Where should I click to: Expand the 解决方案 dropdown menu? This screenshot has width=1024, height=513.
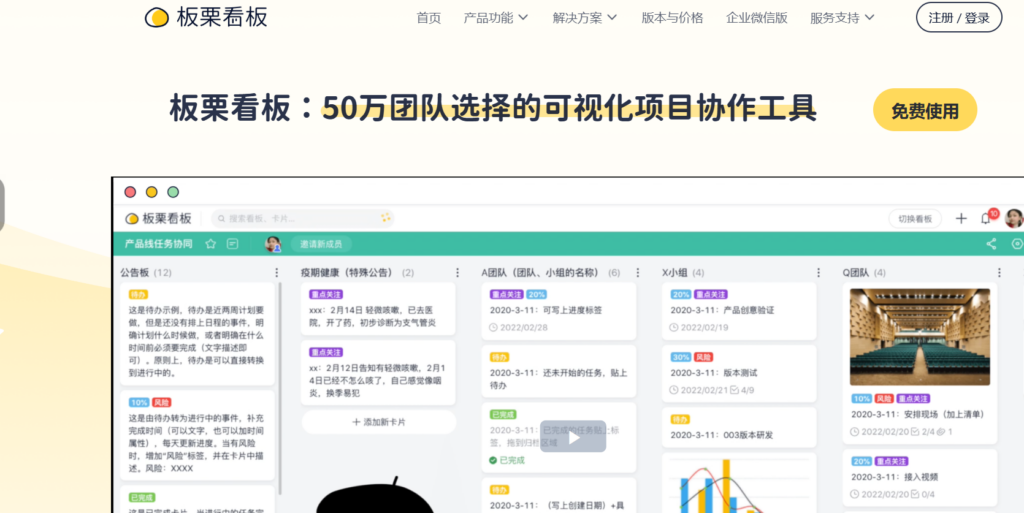pyautogui.click(x=584, y=17)
